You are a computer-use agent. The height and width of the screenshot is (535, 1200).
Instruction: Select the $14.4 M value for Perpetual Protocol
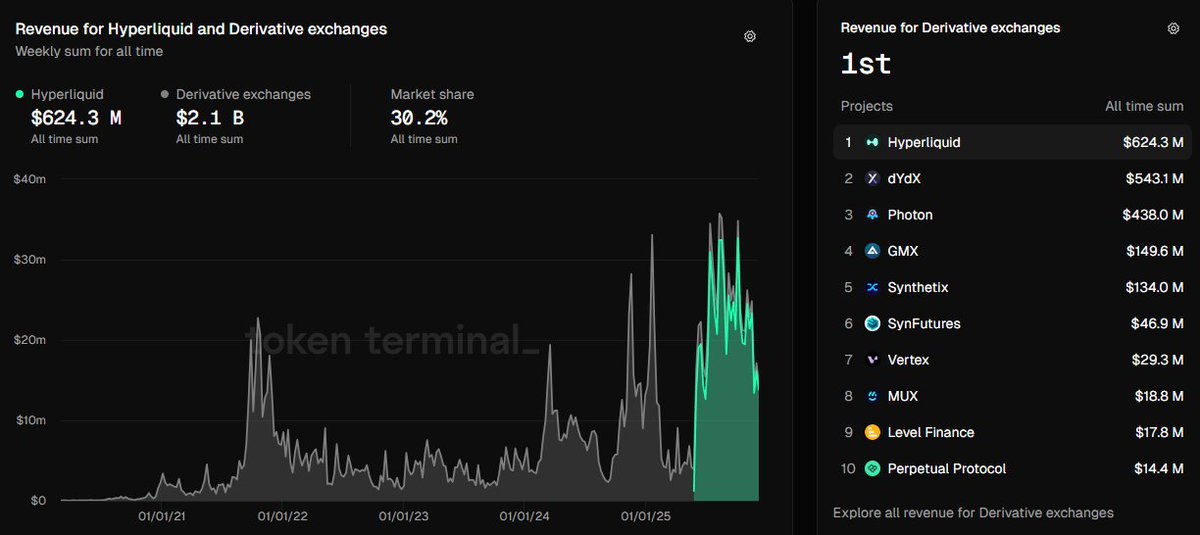(x=1158, y=468)
